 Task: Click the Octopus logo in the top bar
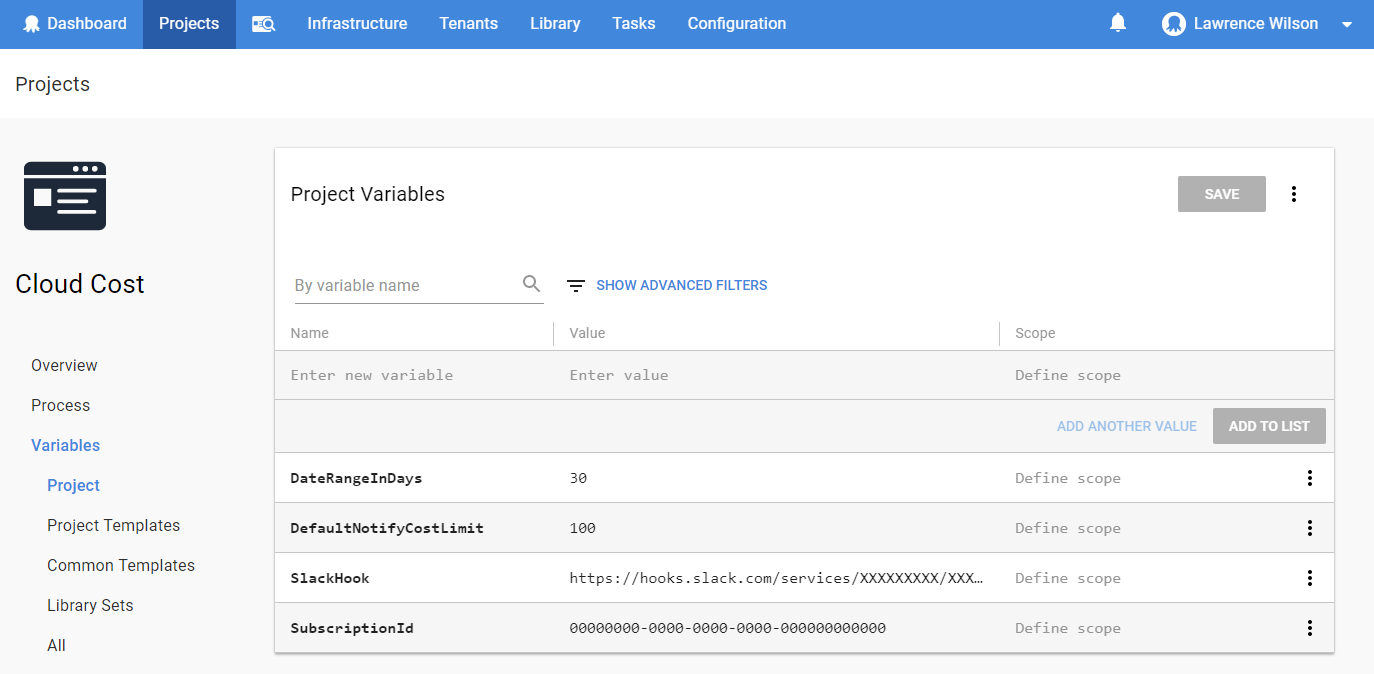tap(29, 23)
